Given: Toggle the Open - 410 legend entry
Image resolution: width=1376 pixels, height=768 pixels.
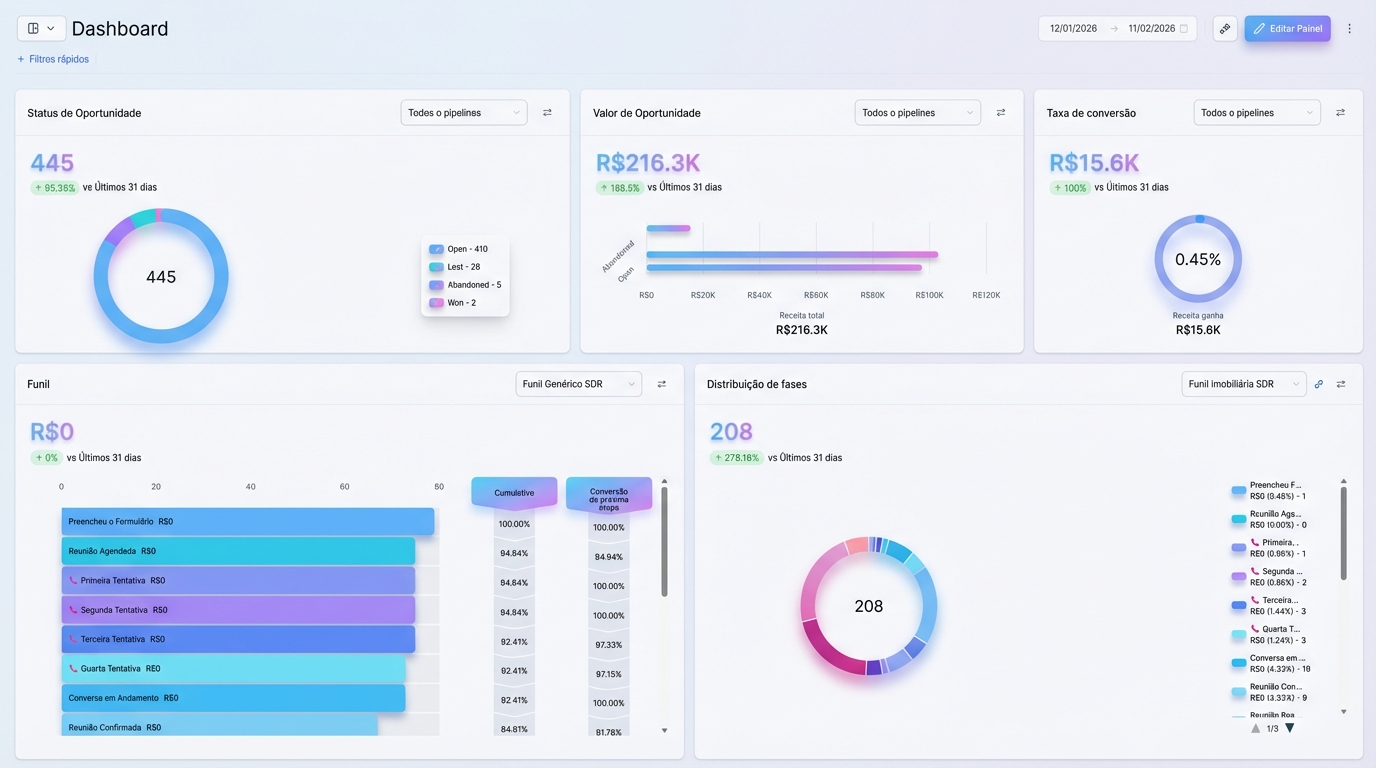Looking at the screenshot, I should 458,249.
